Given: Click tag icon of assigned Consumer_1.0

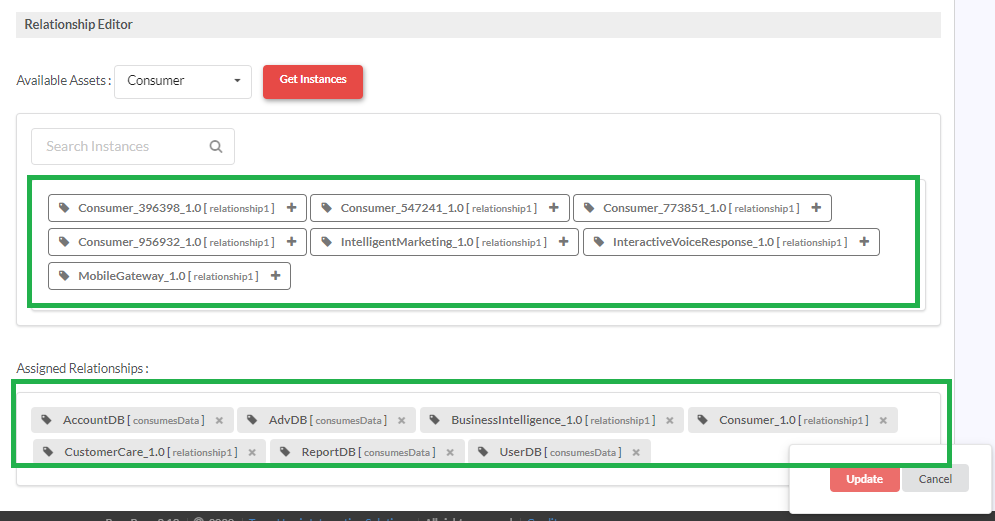Looking at the screenshot, I should click(x=702, y=419).
